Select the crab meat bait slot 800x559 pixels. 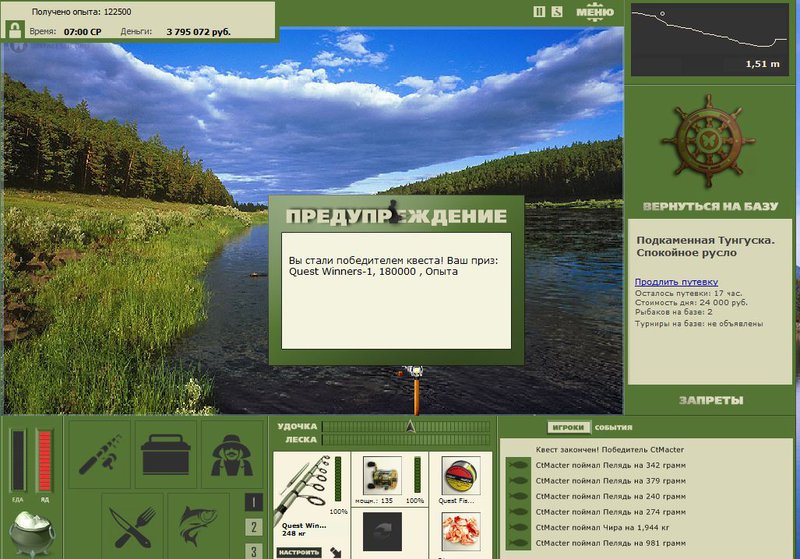tap(461, 531)
